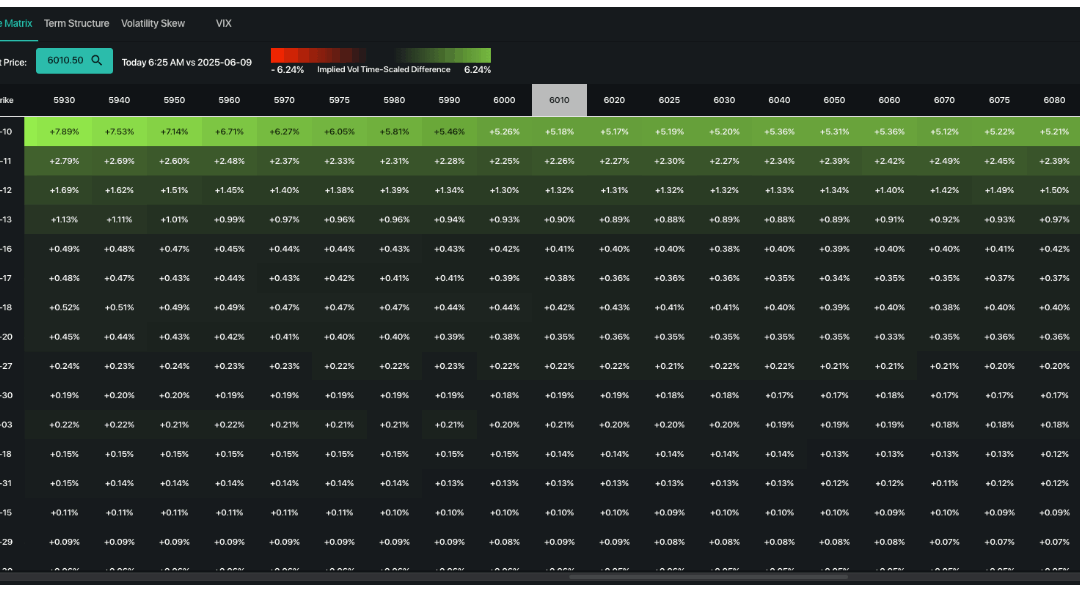The height and width of the screenshot is (595, 1080).
Task: Open the Volatility Skew tab
Action: 153,23
